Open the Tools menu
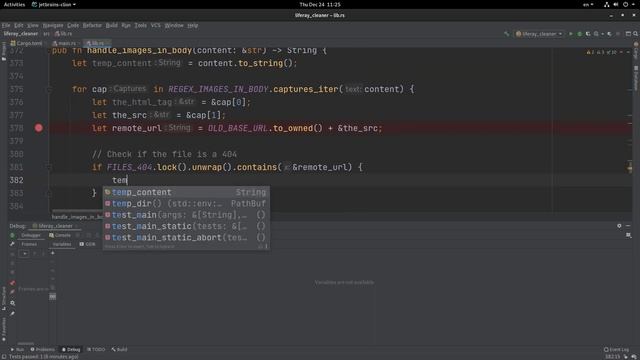Viewport: 640px width, 360px height. pyautogui.click(x=140, y=25)
